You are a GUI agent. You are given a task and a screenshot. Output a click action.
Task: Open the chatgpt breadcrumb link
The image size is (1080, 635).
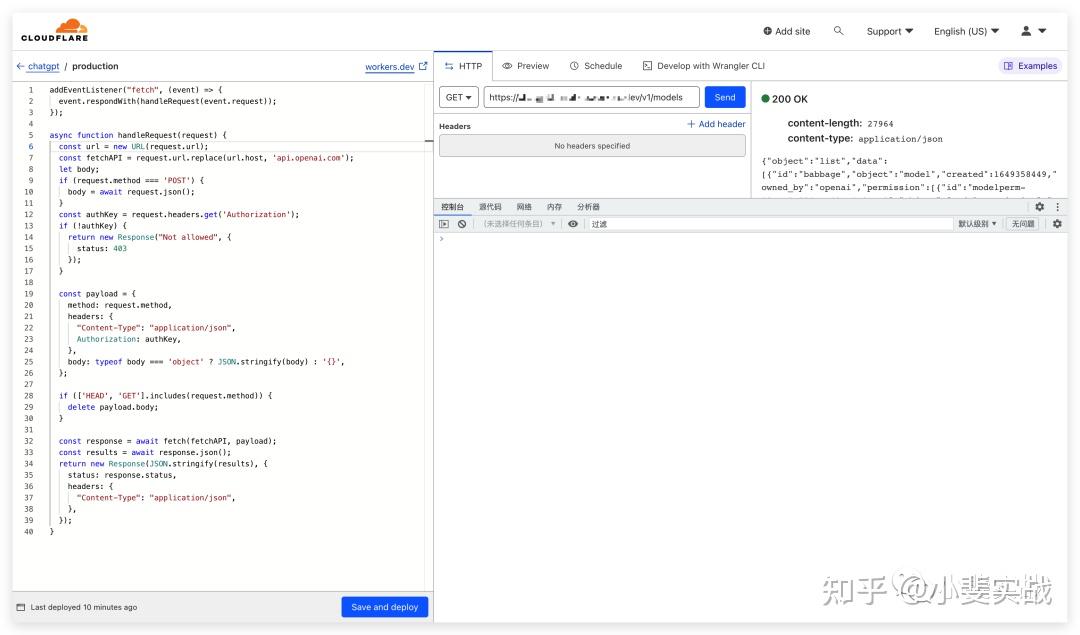[41, 66]
